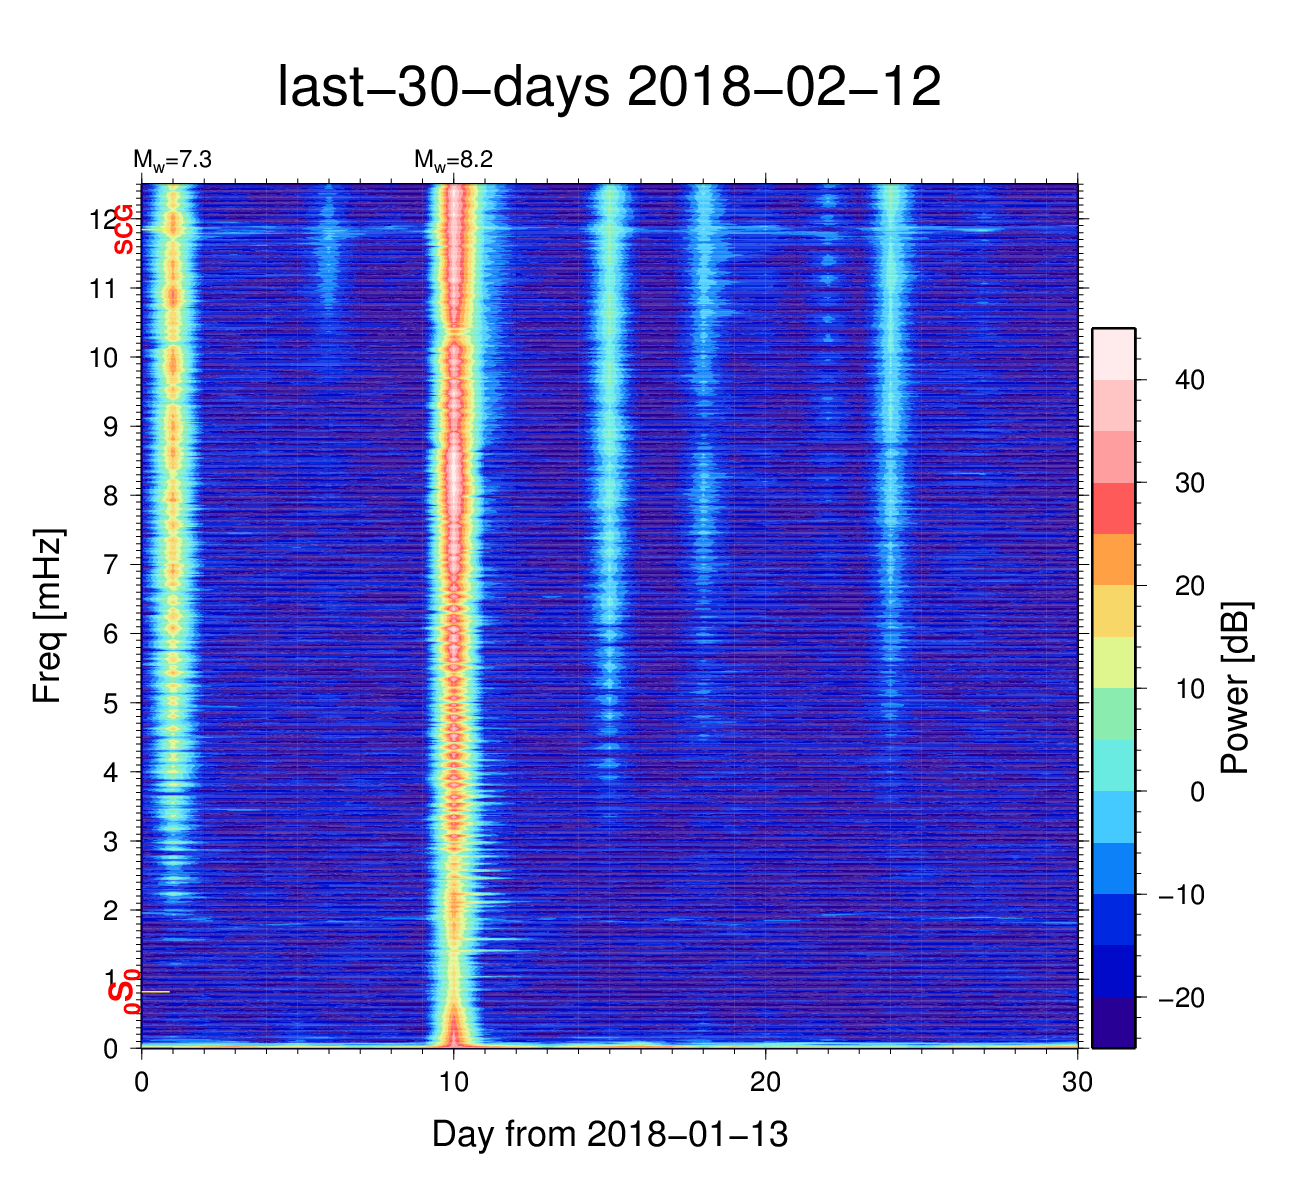Pick the orange colorbar segment above 20 dB
Image resolution: width=1290 pixels, height=1190 pixels.
[x=1112, y=559]
